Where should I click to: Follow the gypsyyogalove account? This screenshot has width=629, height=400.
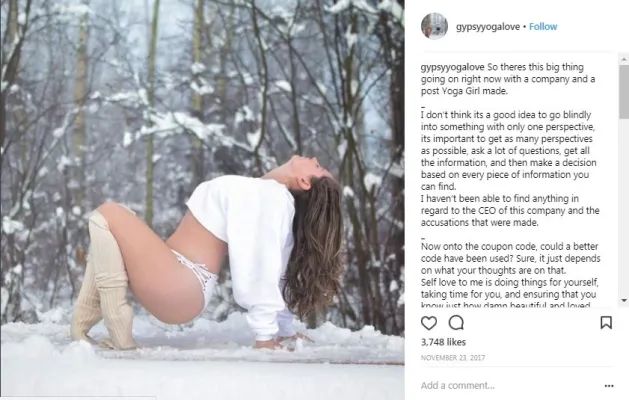(x=543, y=26)
